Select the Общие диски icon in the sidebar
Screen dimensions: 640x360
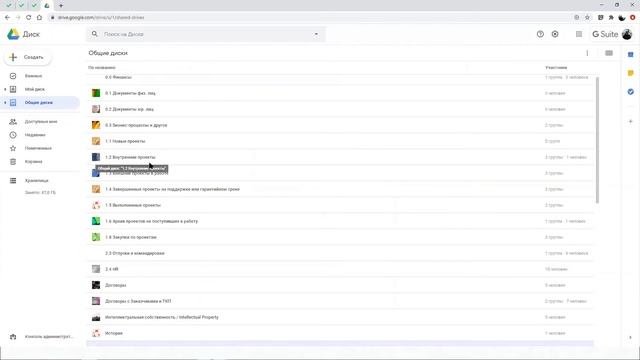tap(13, 102)
